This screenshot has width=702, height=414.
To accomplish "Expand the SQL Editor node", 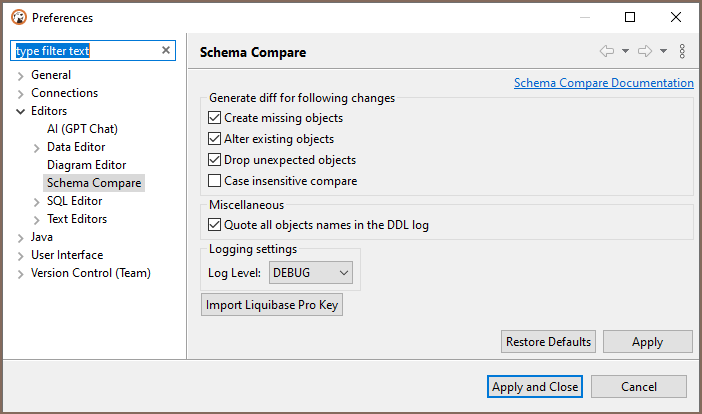I will [37, 201].
